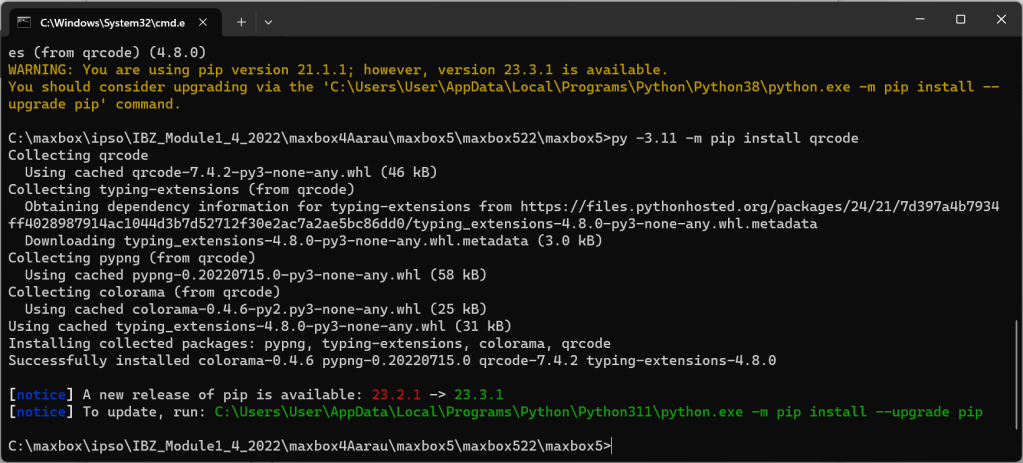Viewport: 1023px width, 463px height.
Task: Click the yellow pip version WARNING text
Action: (337, 70)
